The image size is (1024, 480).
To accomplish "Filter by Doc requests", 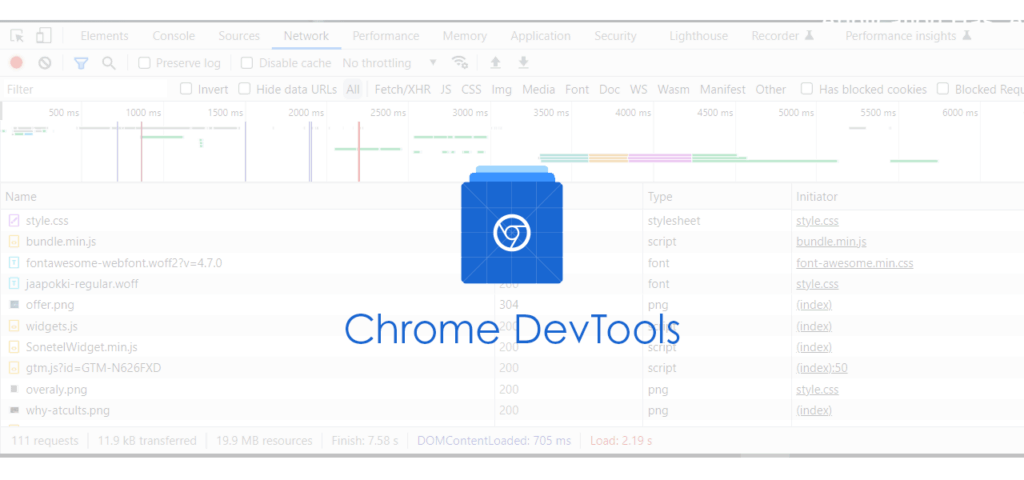I will [609, 89].
